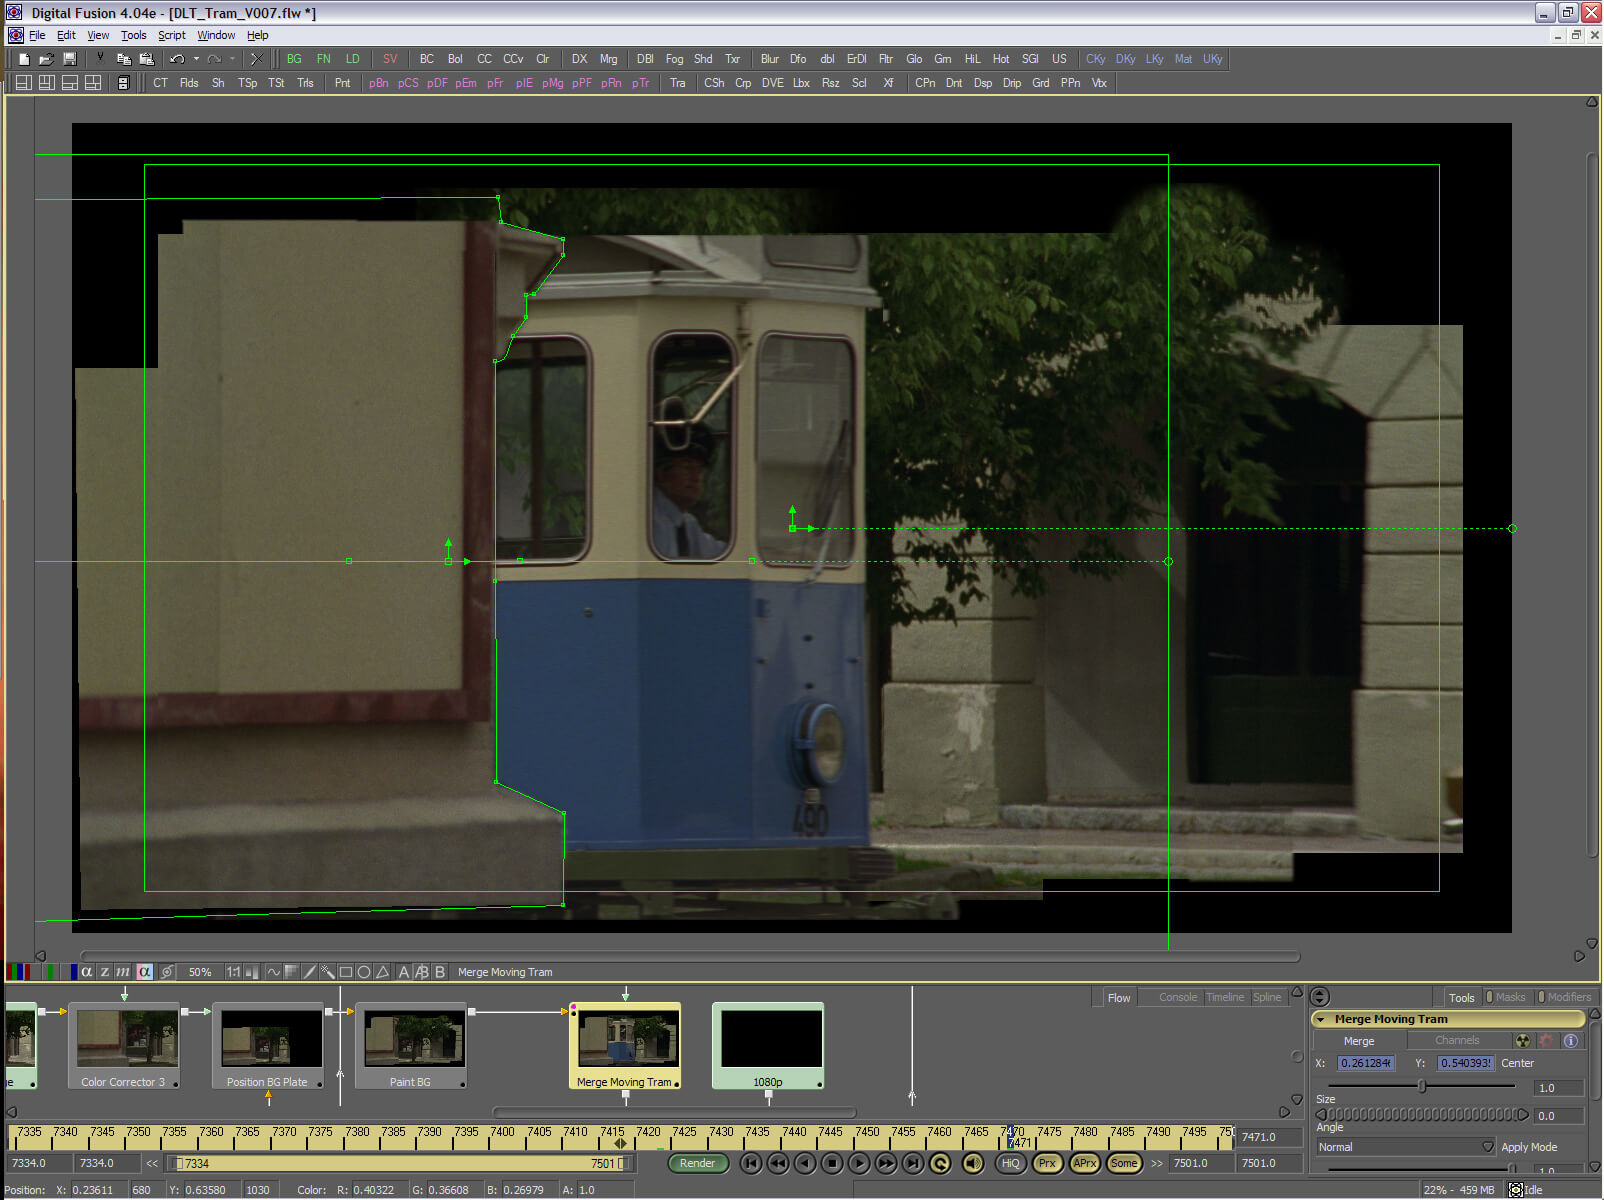Select the Paint BG node thumbnail
This screenshot has width=1604, height=1200.
[414, 1038]
